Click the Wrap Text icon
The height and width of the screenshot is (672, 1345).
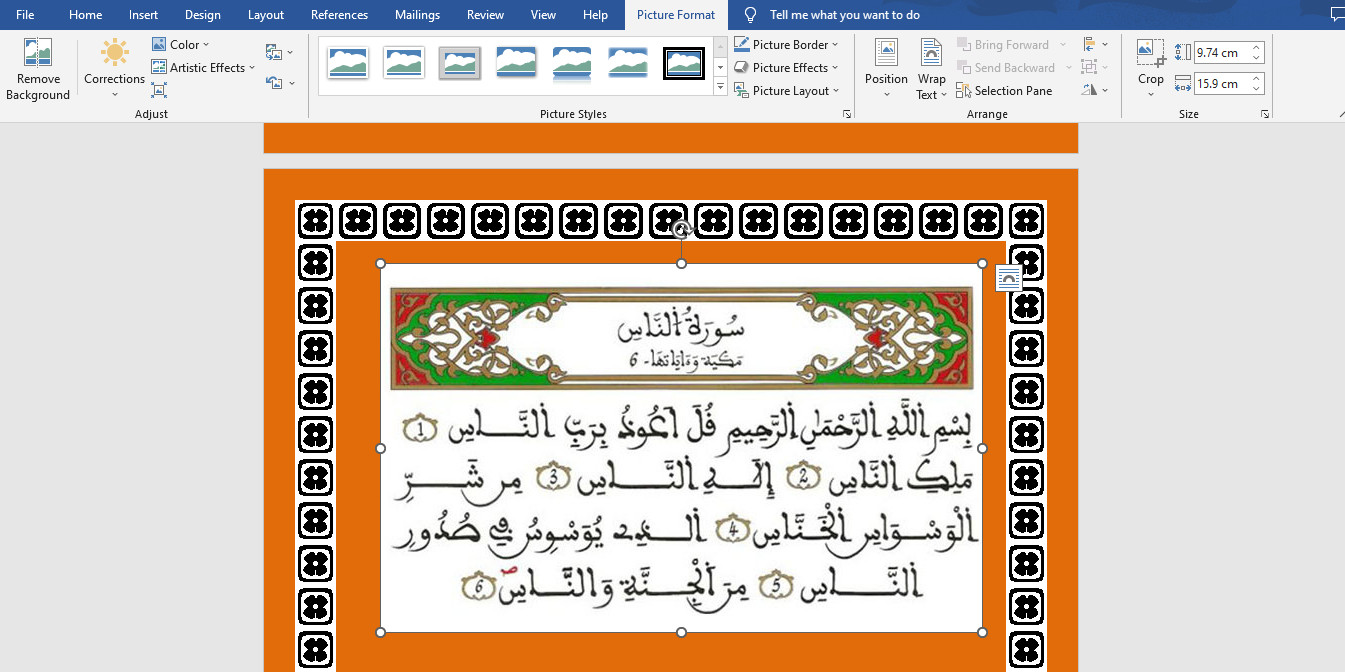[931, 52]
